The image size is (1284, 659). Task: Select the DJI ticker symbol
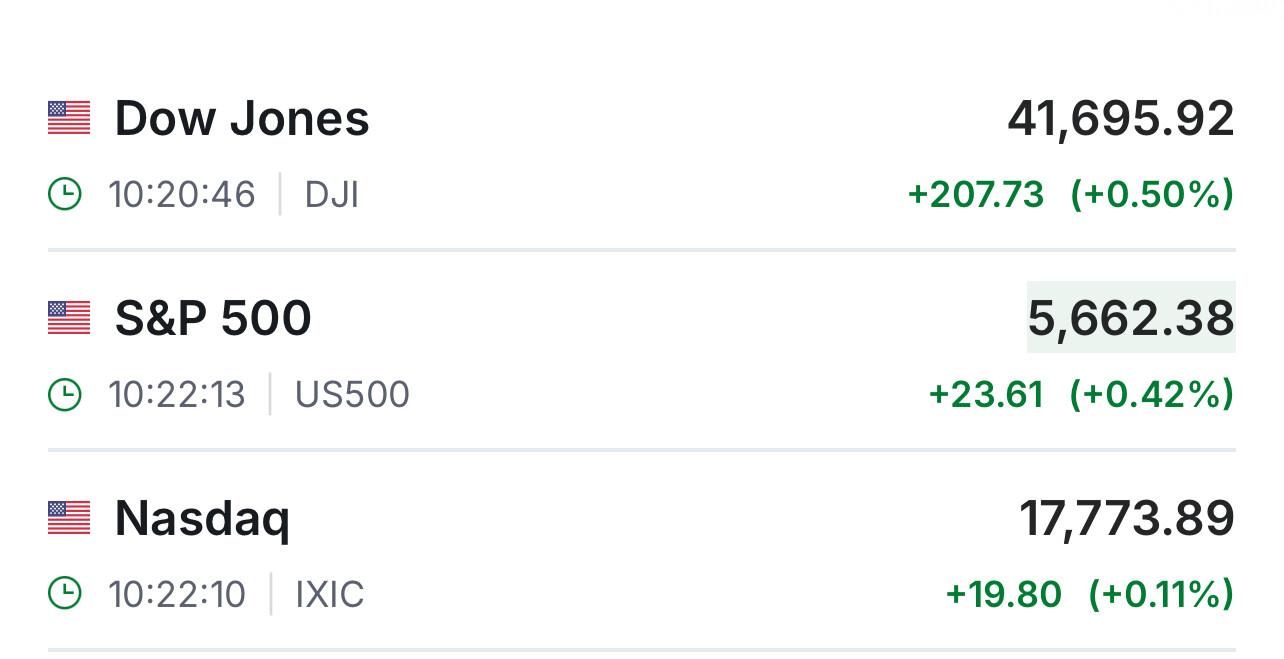pyautogui.click(x=331, y=194)
